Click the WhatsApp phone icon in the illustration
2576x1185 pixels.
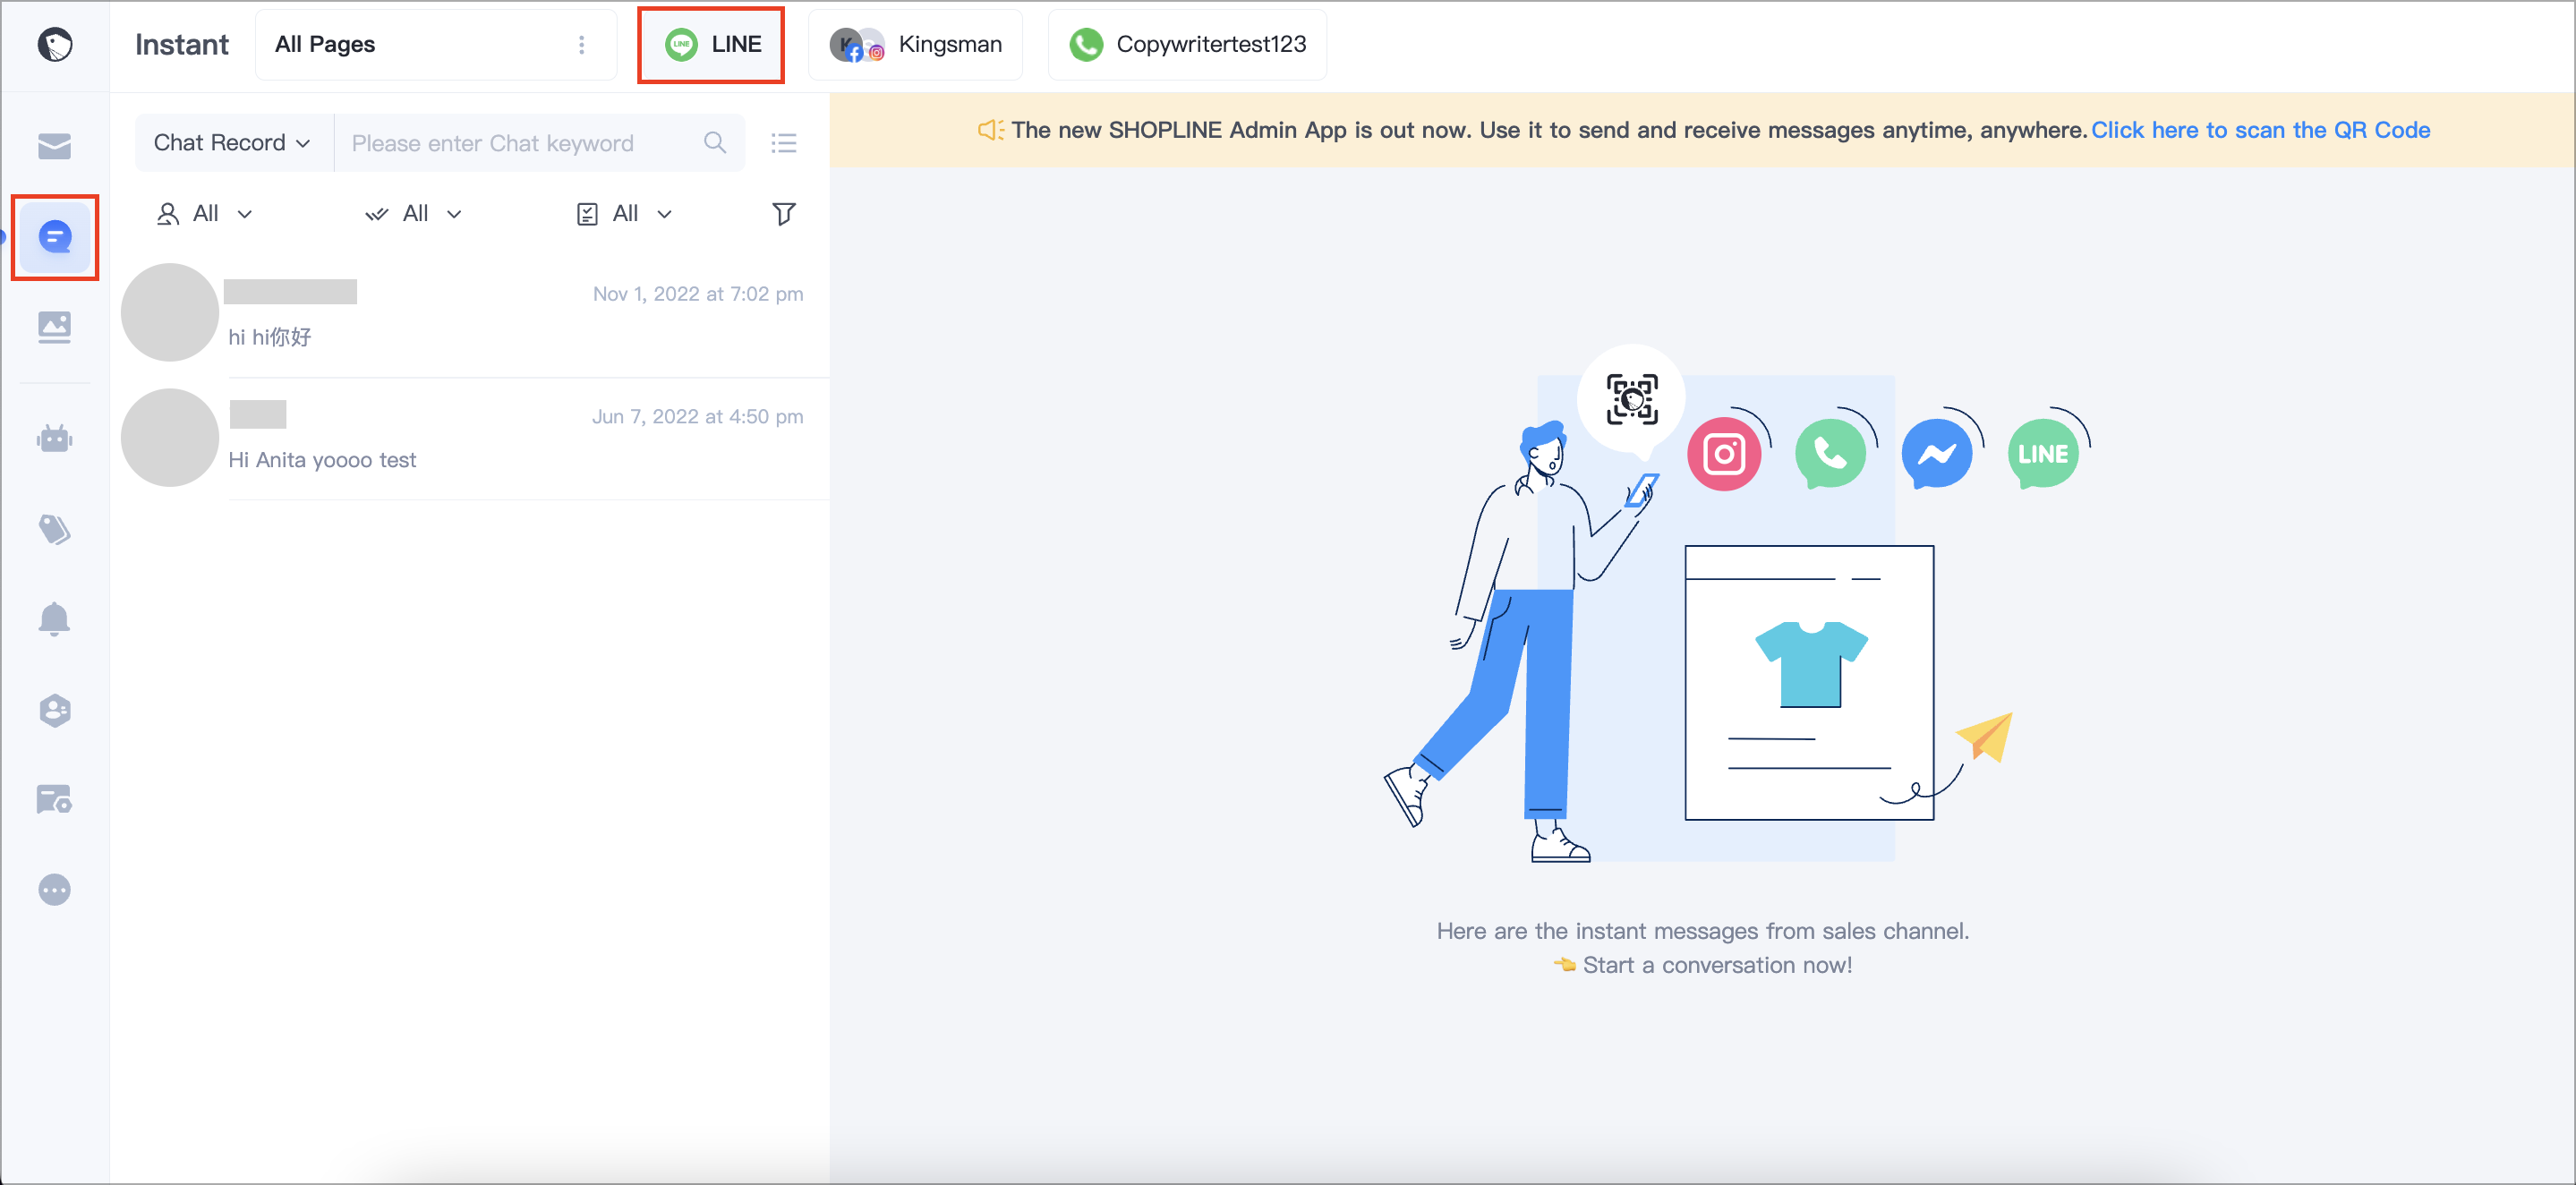pyautogui.click(x=1830, y=454)
